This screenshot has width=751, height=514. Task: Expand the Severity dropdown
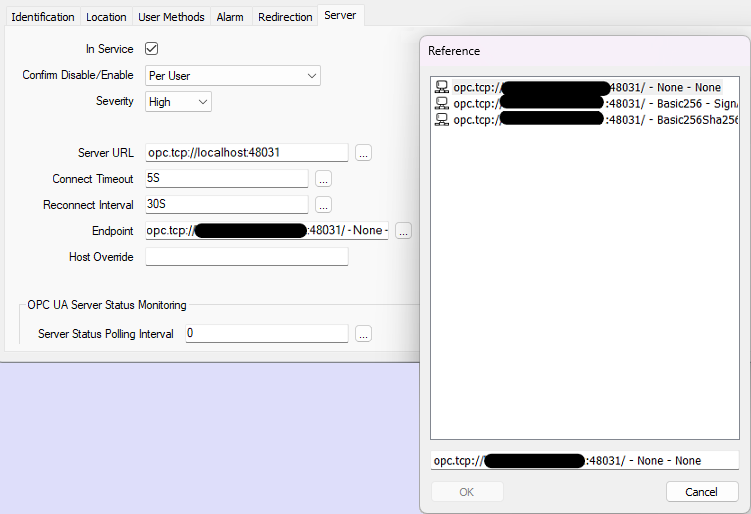[178, 102]
